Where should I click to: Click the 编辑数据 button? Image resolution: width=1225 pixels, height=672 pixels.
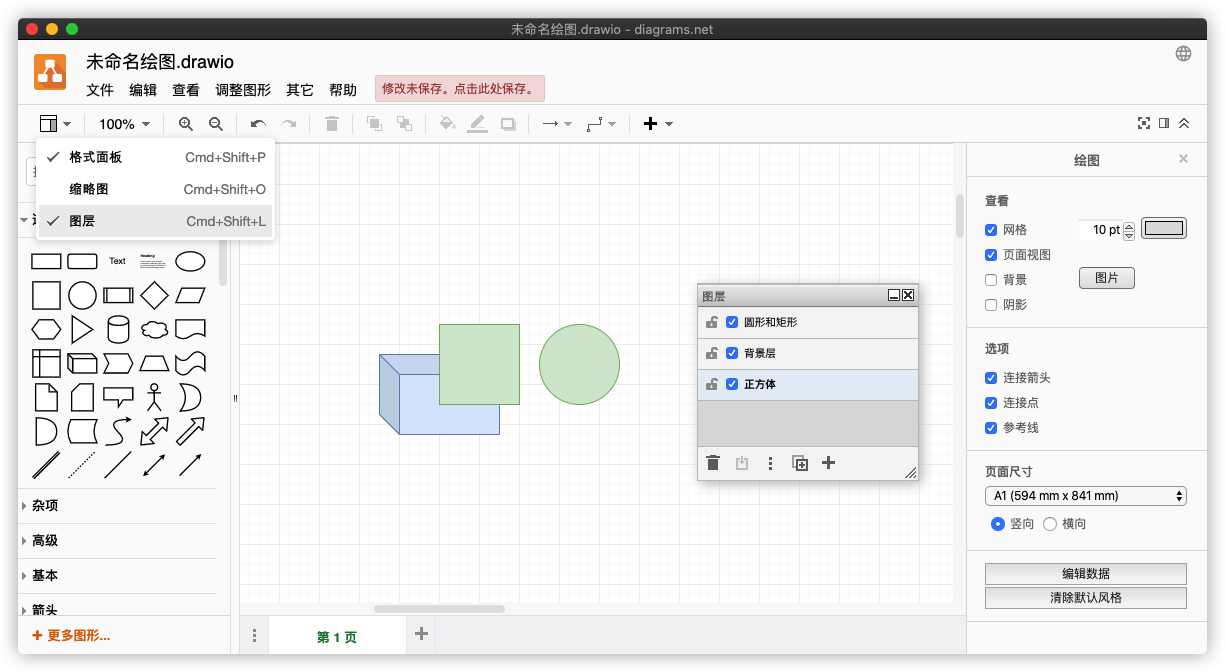click(1085, 574)
